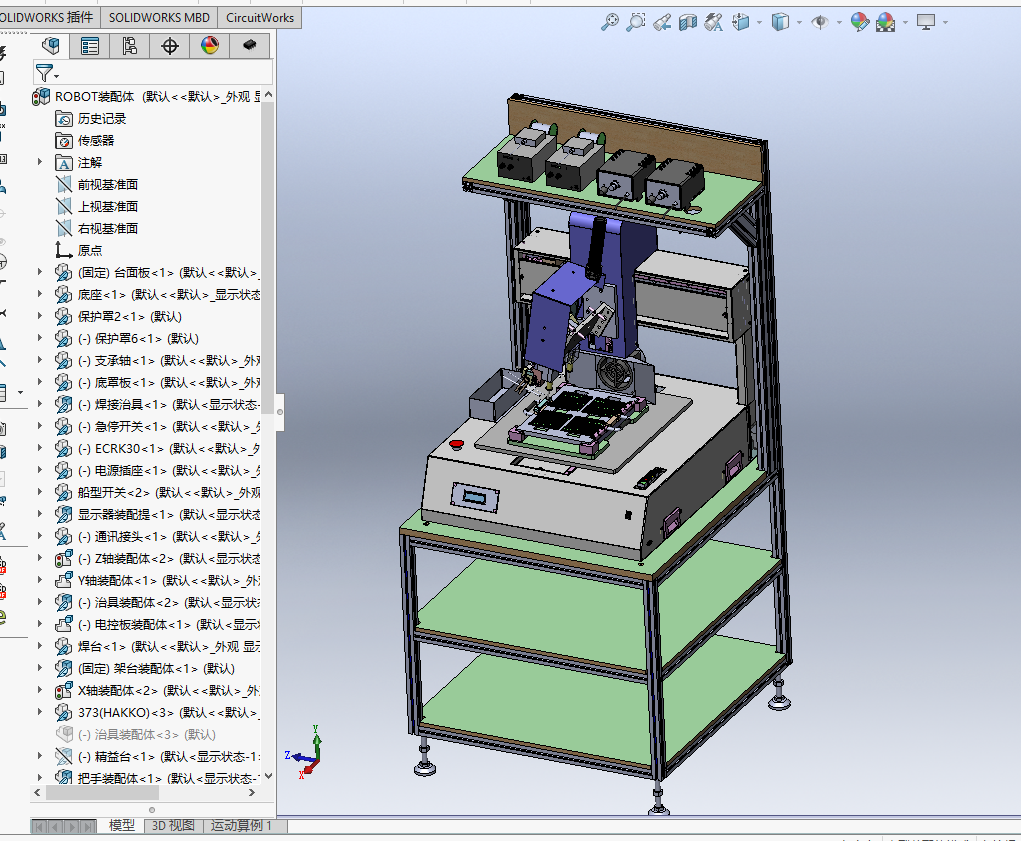Select the 上视基准面 plane
Screen dimensions: 1021x841
[107, 206]
